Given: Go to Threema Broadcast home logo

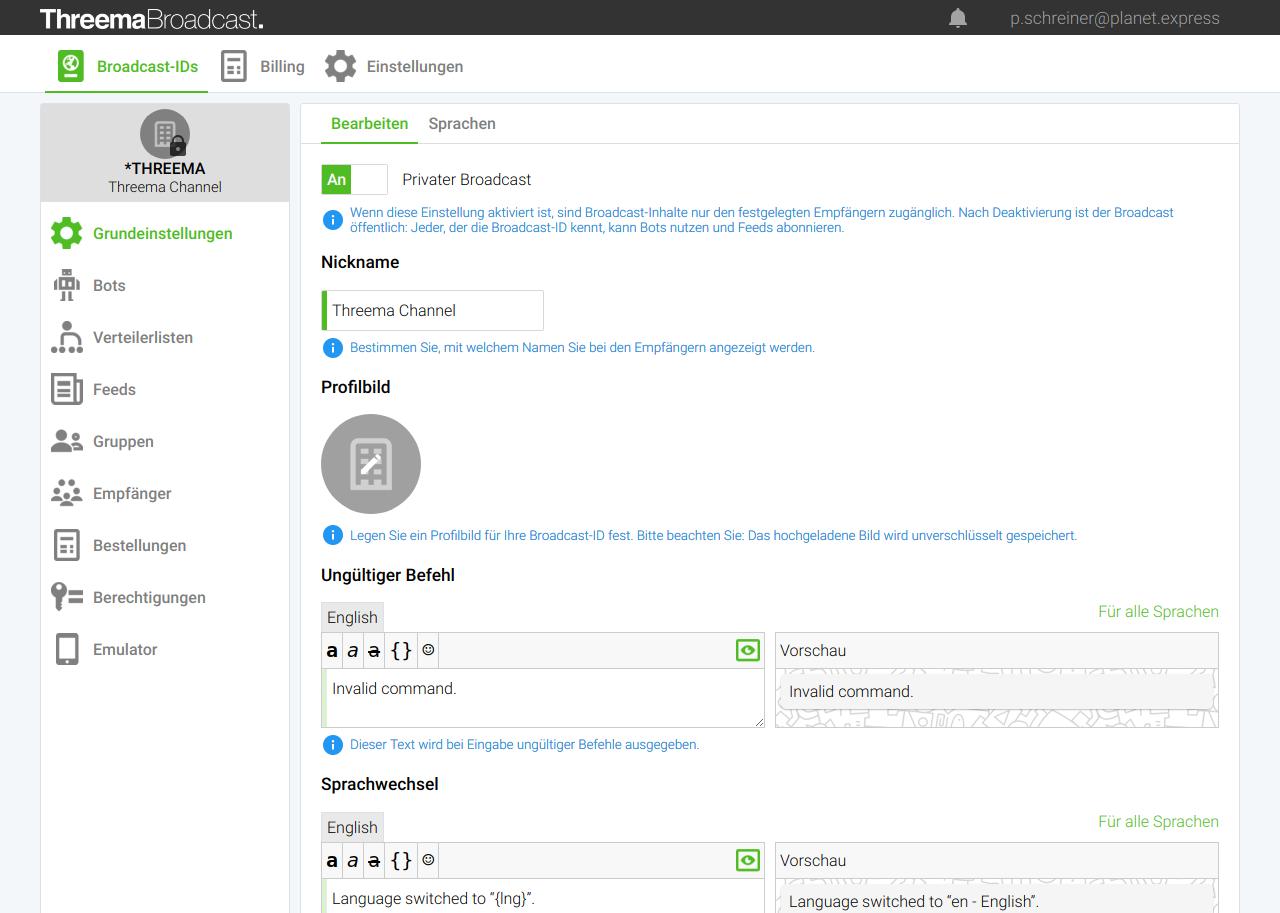Looking at the screenshot, I should pos(152,18).
